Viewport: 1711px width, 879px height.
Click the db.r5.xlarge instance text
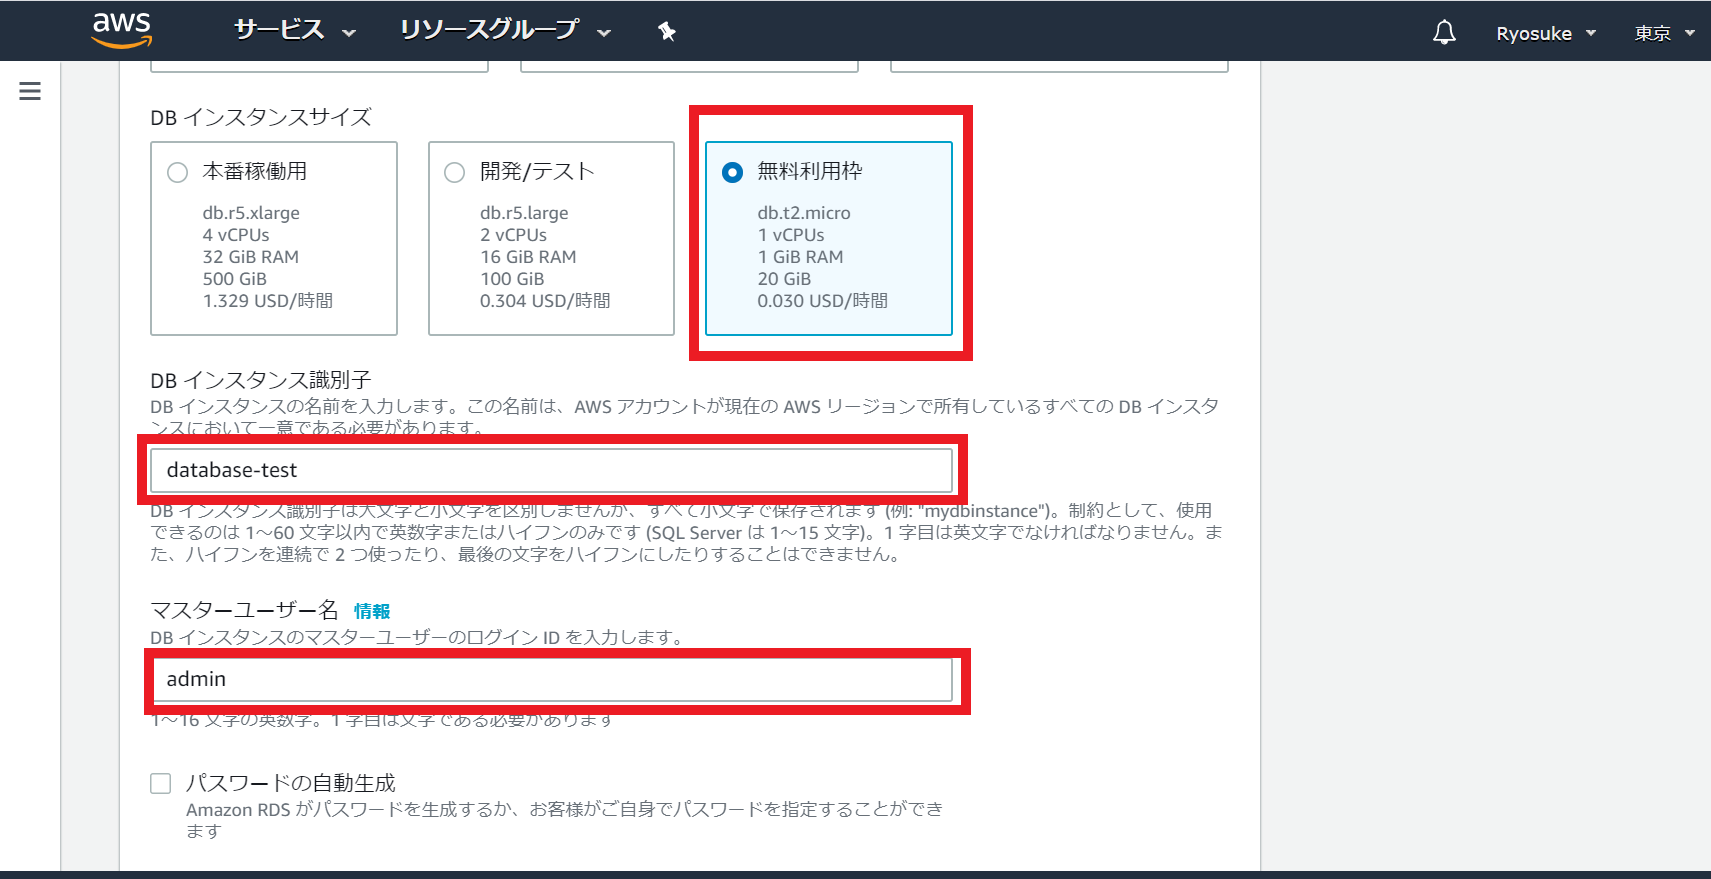251,213
